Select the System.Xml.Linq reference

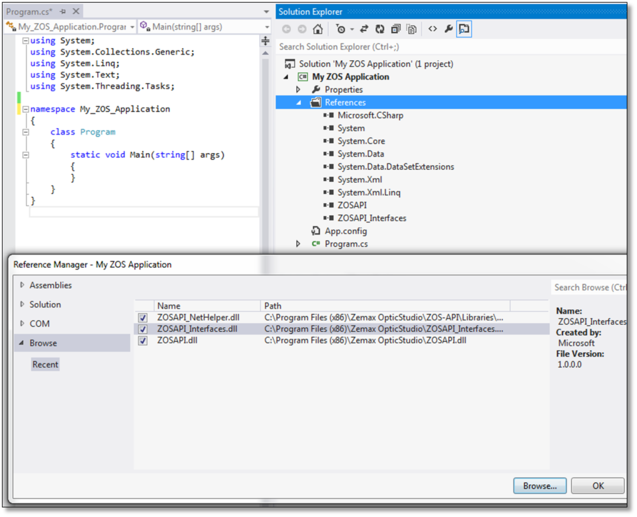click(369, 193)
